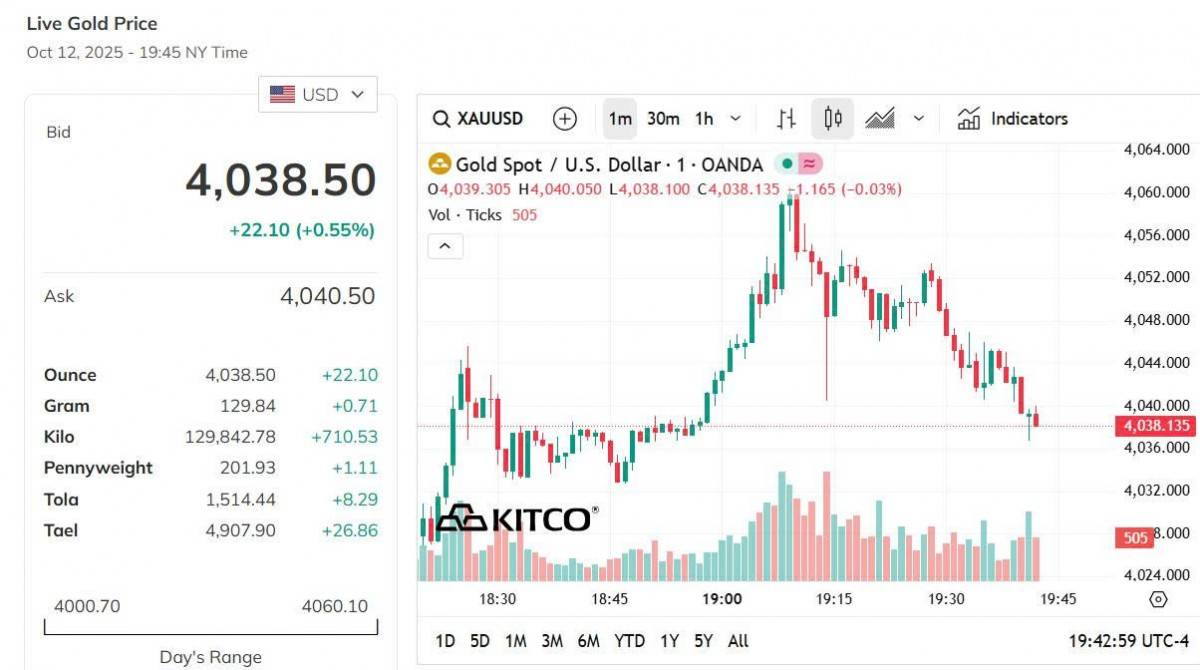Click the 30m timeframe button

pos(664,118)
